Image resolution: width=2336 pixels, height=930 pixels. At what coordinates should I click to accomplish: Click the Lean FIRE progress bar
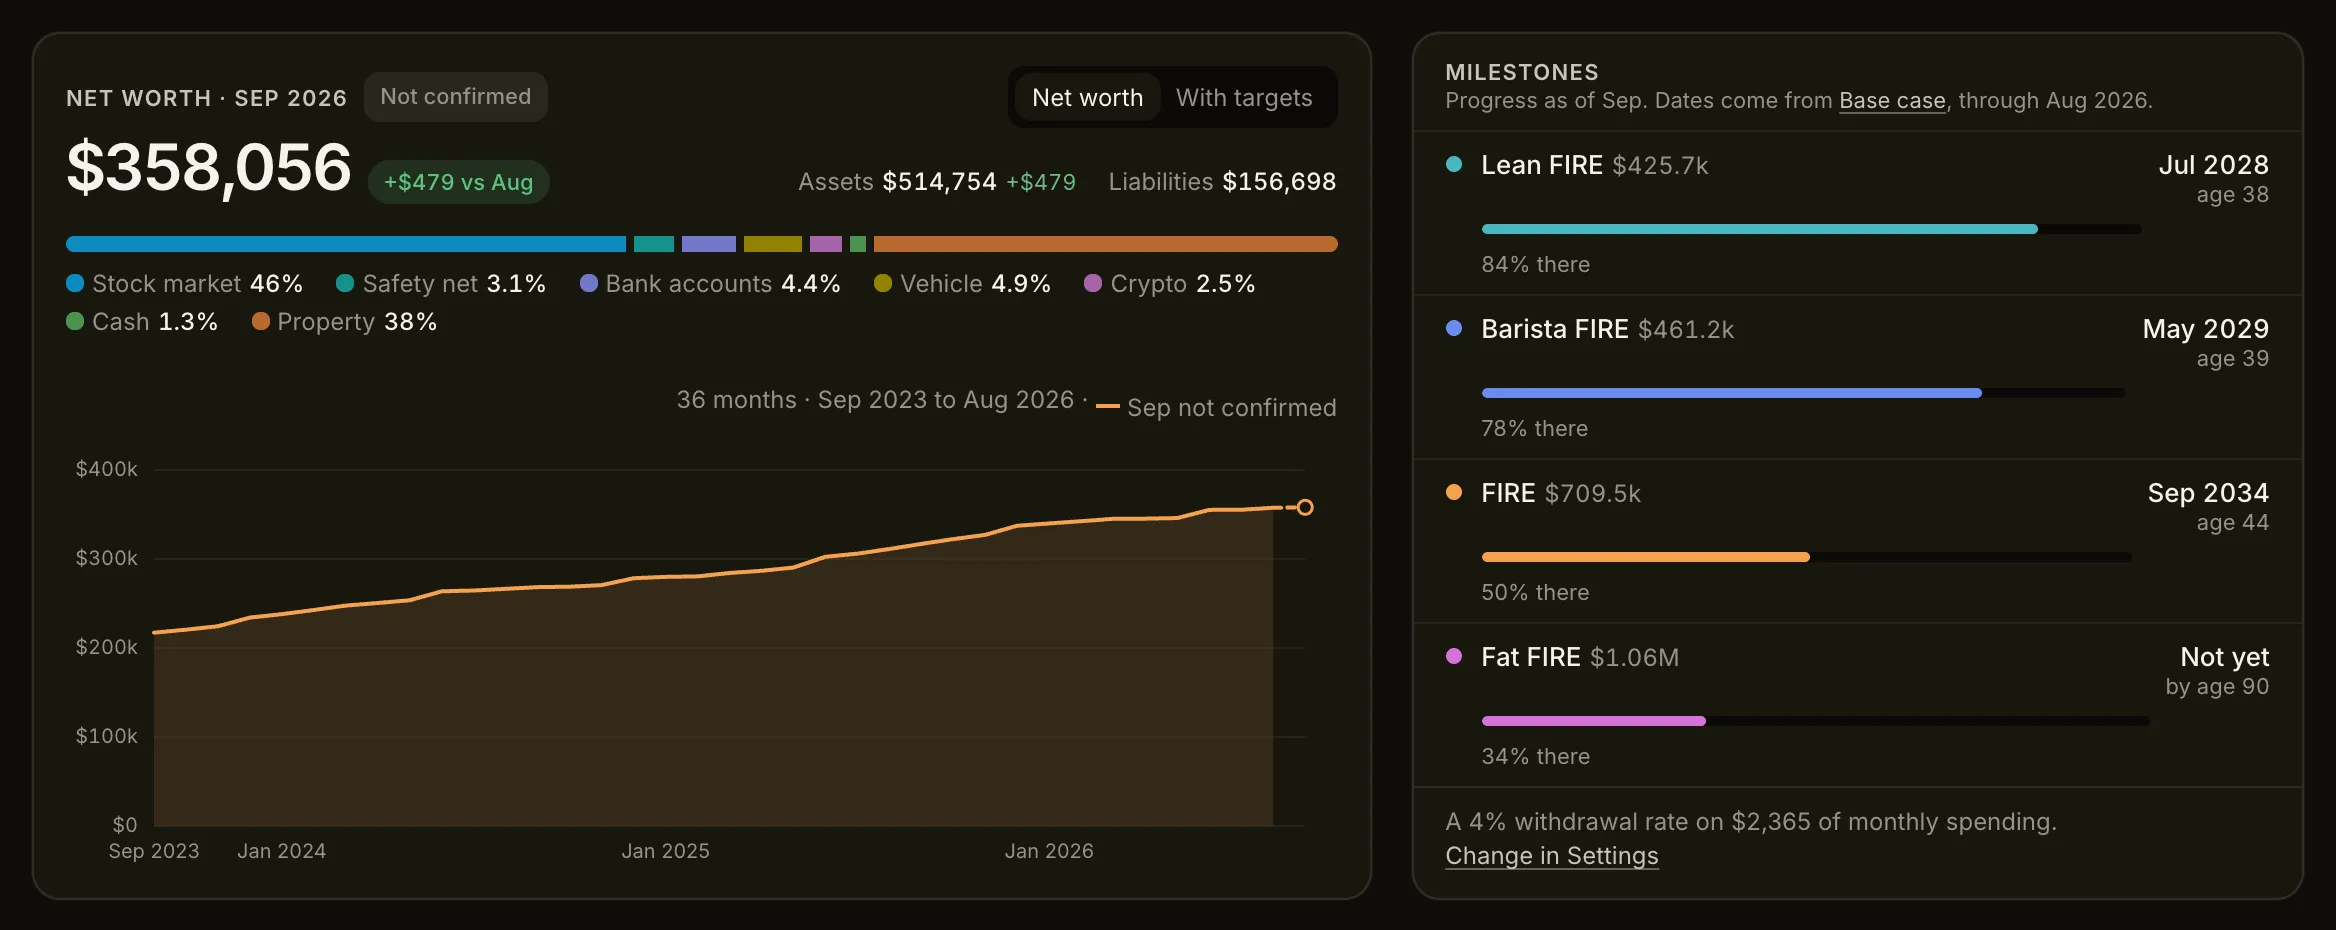[x=1812, y=229]
